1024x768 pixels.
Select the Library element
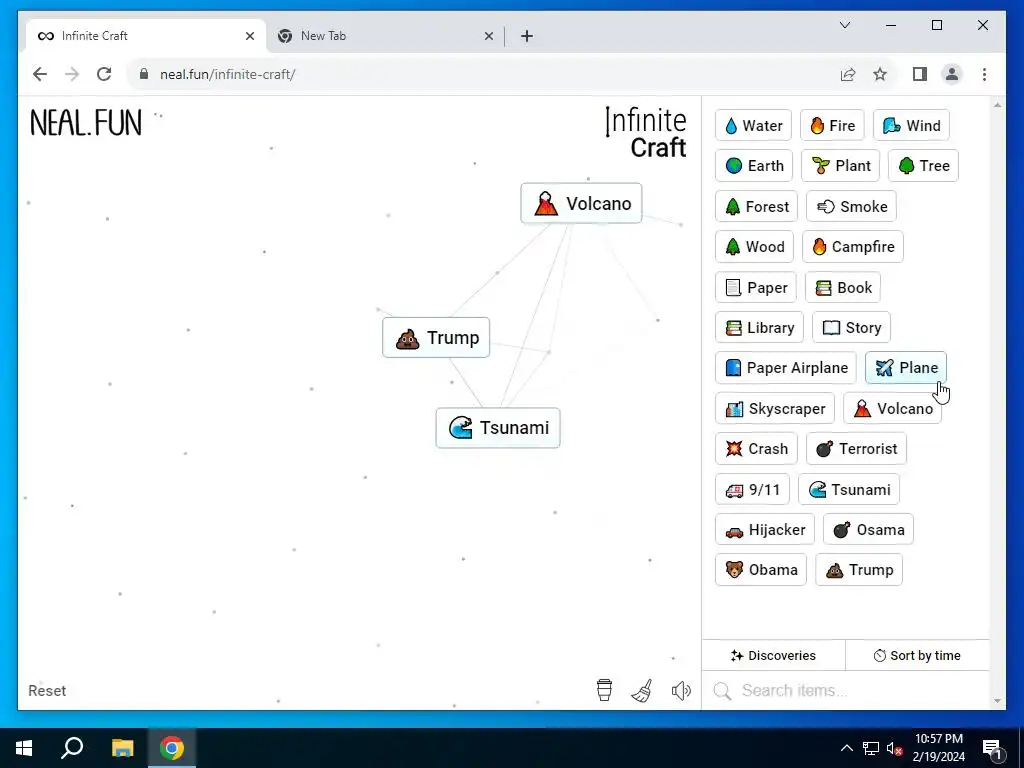pos(759,328)
